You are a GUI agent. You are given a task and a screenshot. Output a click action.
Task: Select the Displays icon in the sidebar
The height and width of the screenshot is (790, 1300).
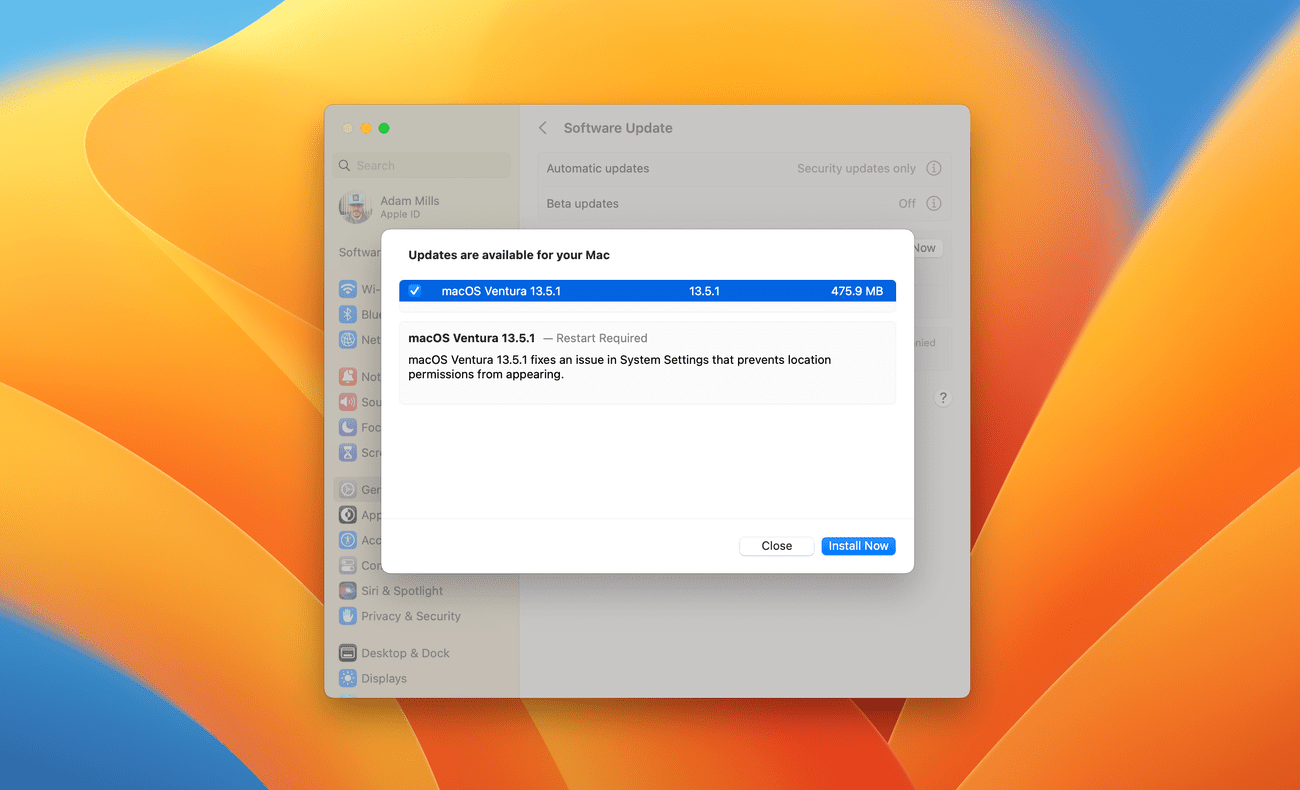[x=347, y=678]
